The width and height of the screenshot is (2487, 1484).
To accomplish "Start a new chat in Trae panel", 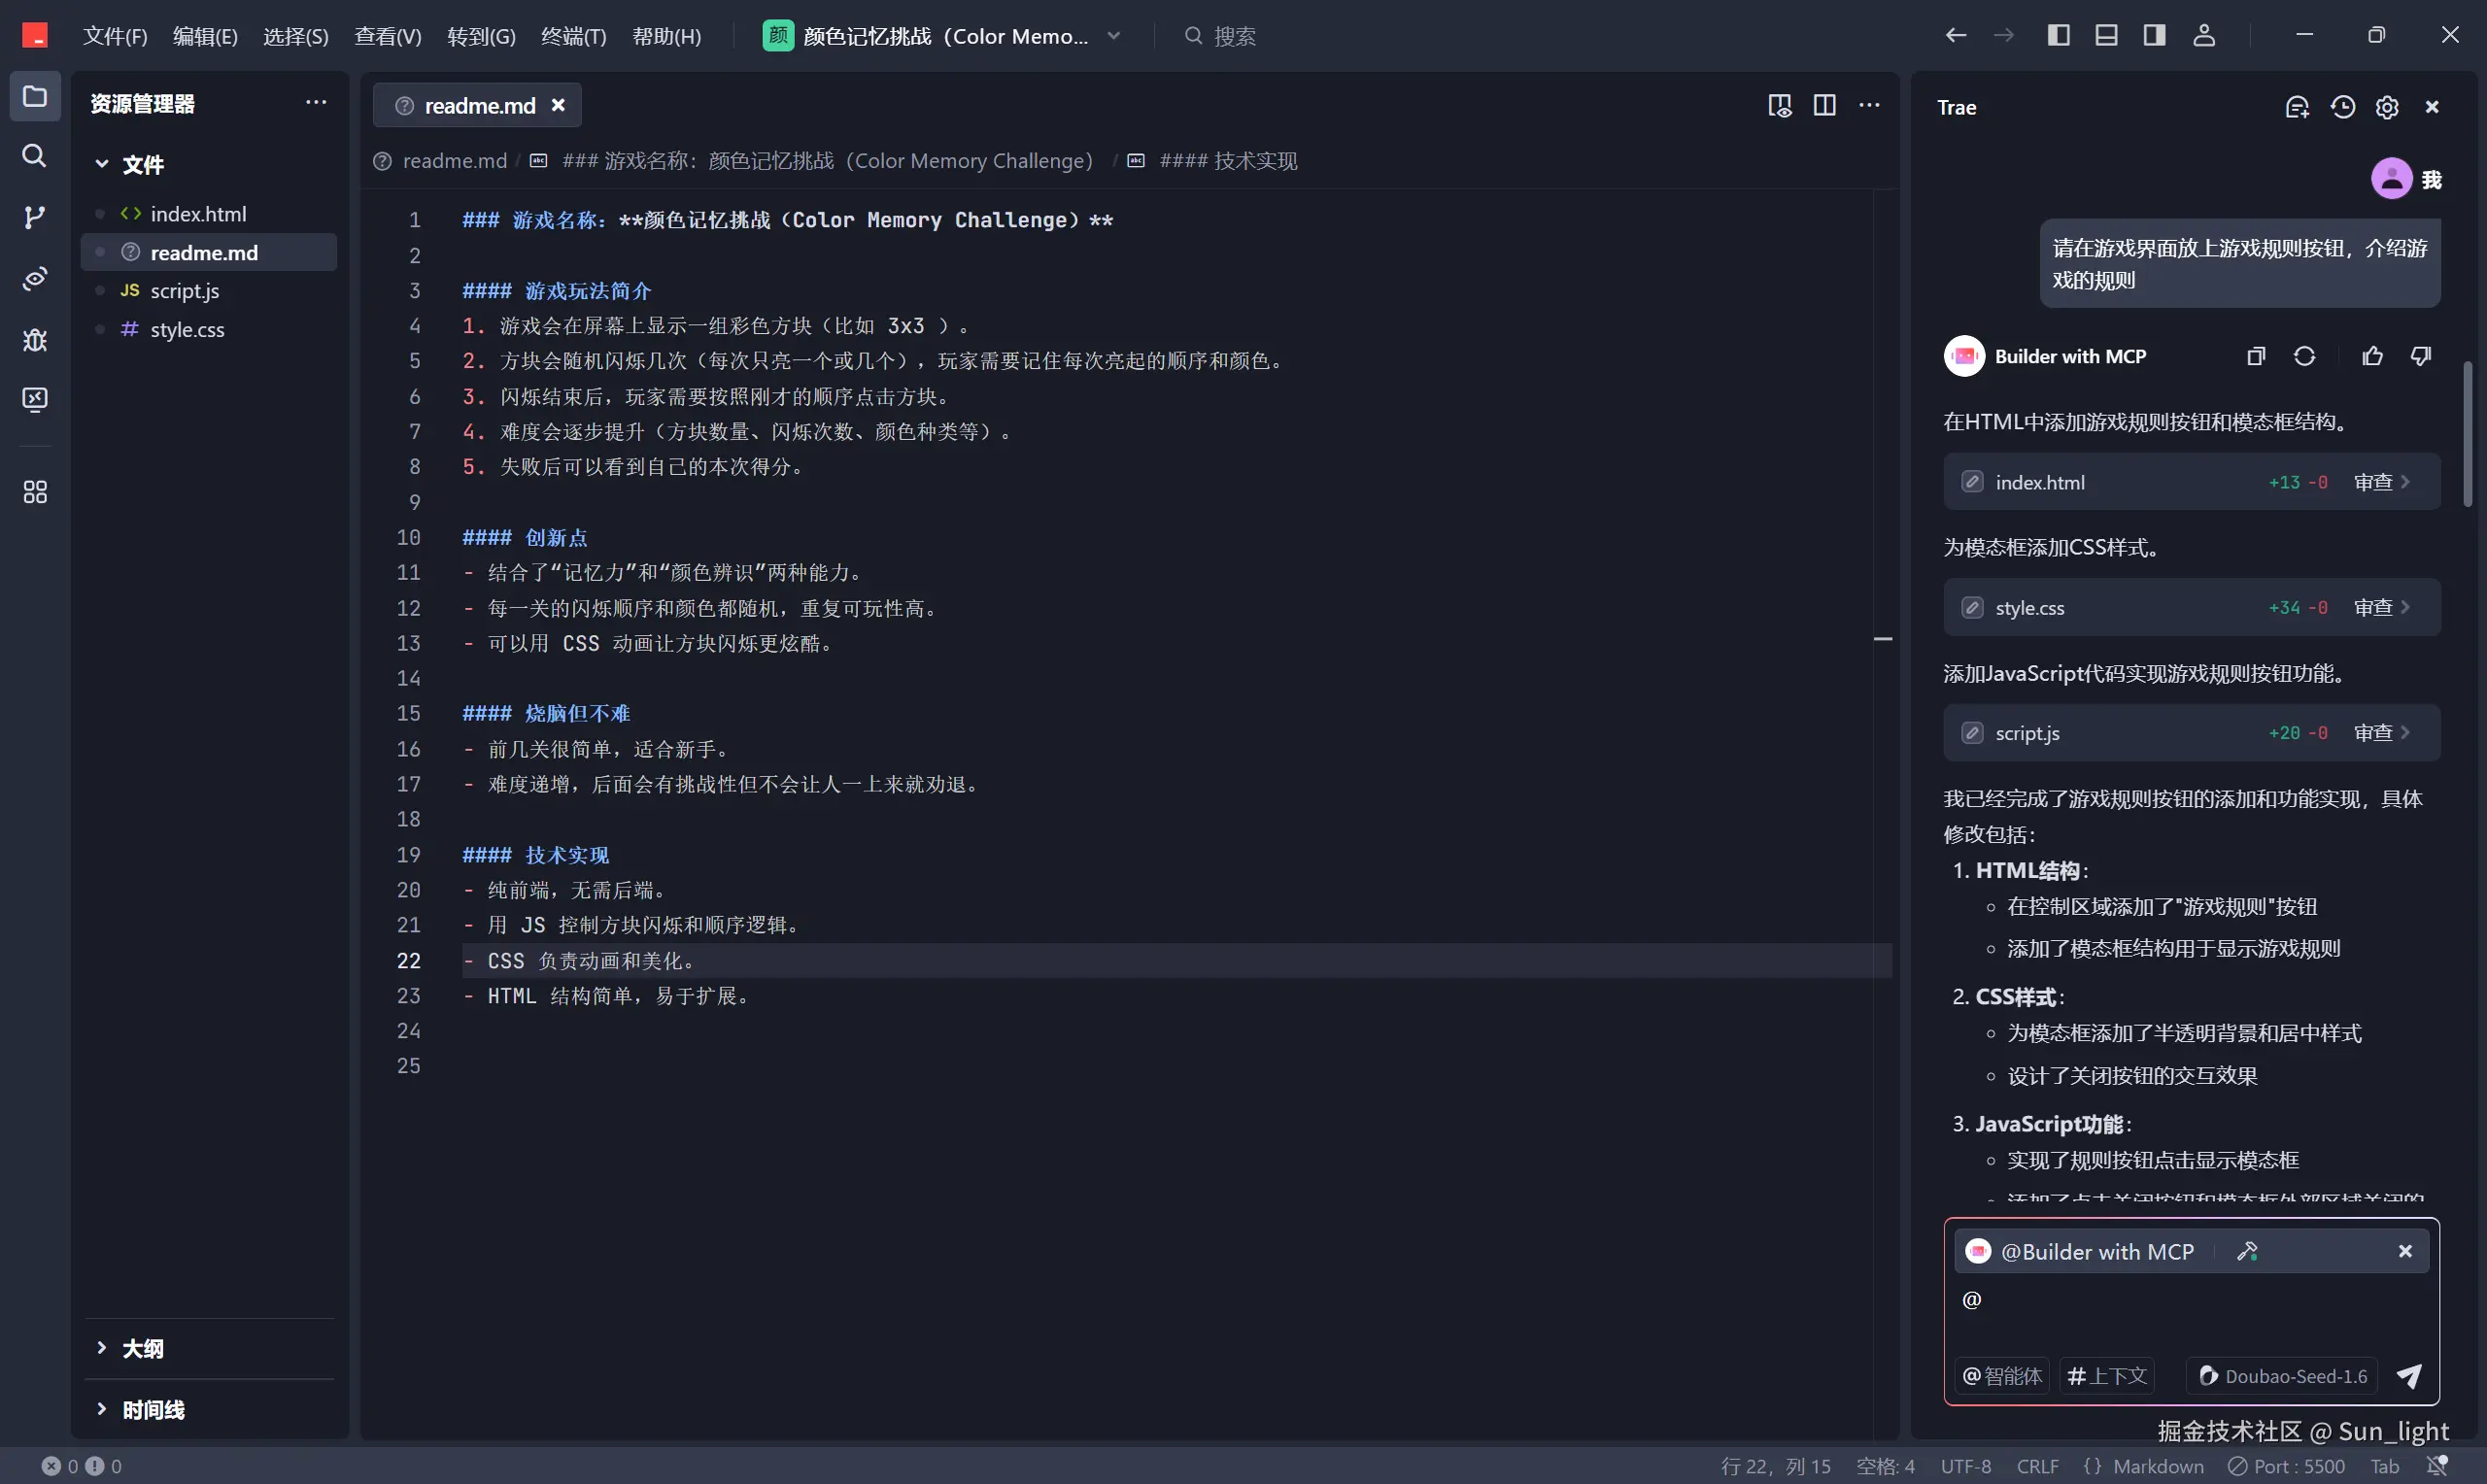I will (x=2297, y=107).
